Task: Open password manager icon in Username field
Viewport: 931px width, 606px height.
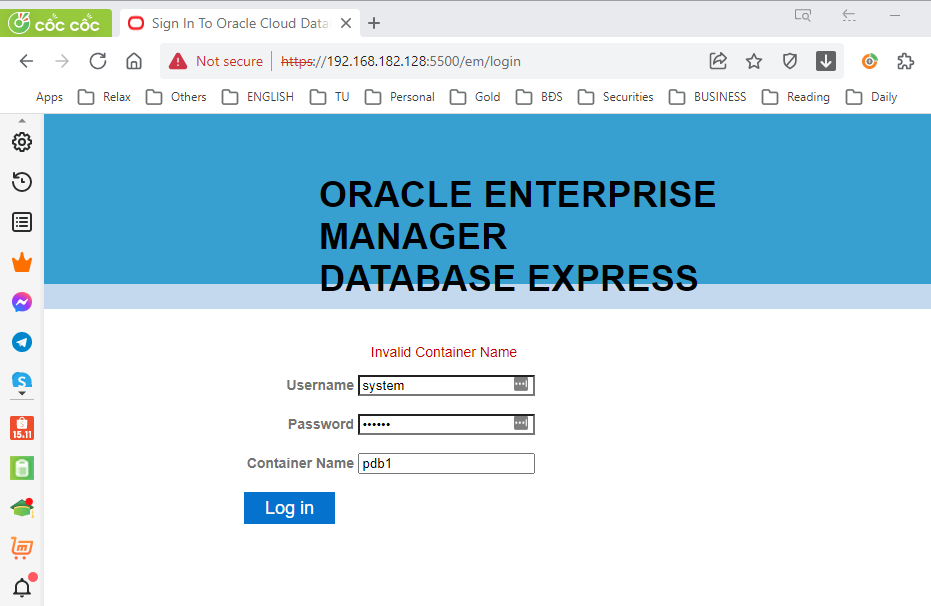Action: point(521,384)
